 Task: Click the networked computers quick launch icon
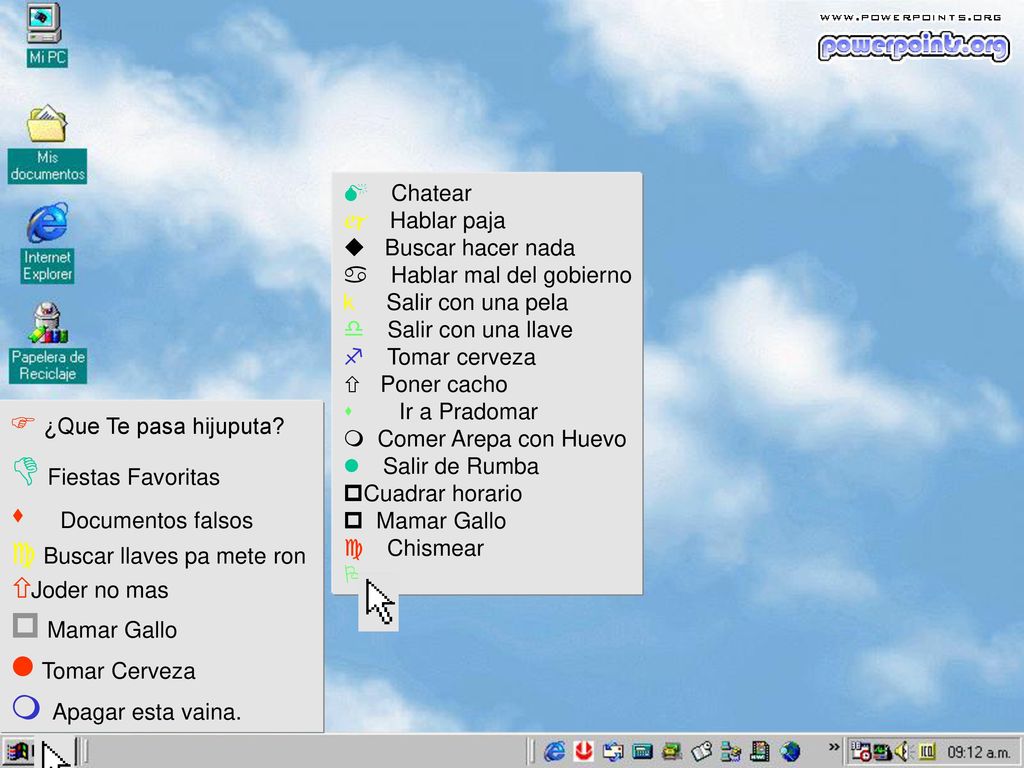(x=731, y=752)
